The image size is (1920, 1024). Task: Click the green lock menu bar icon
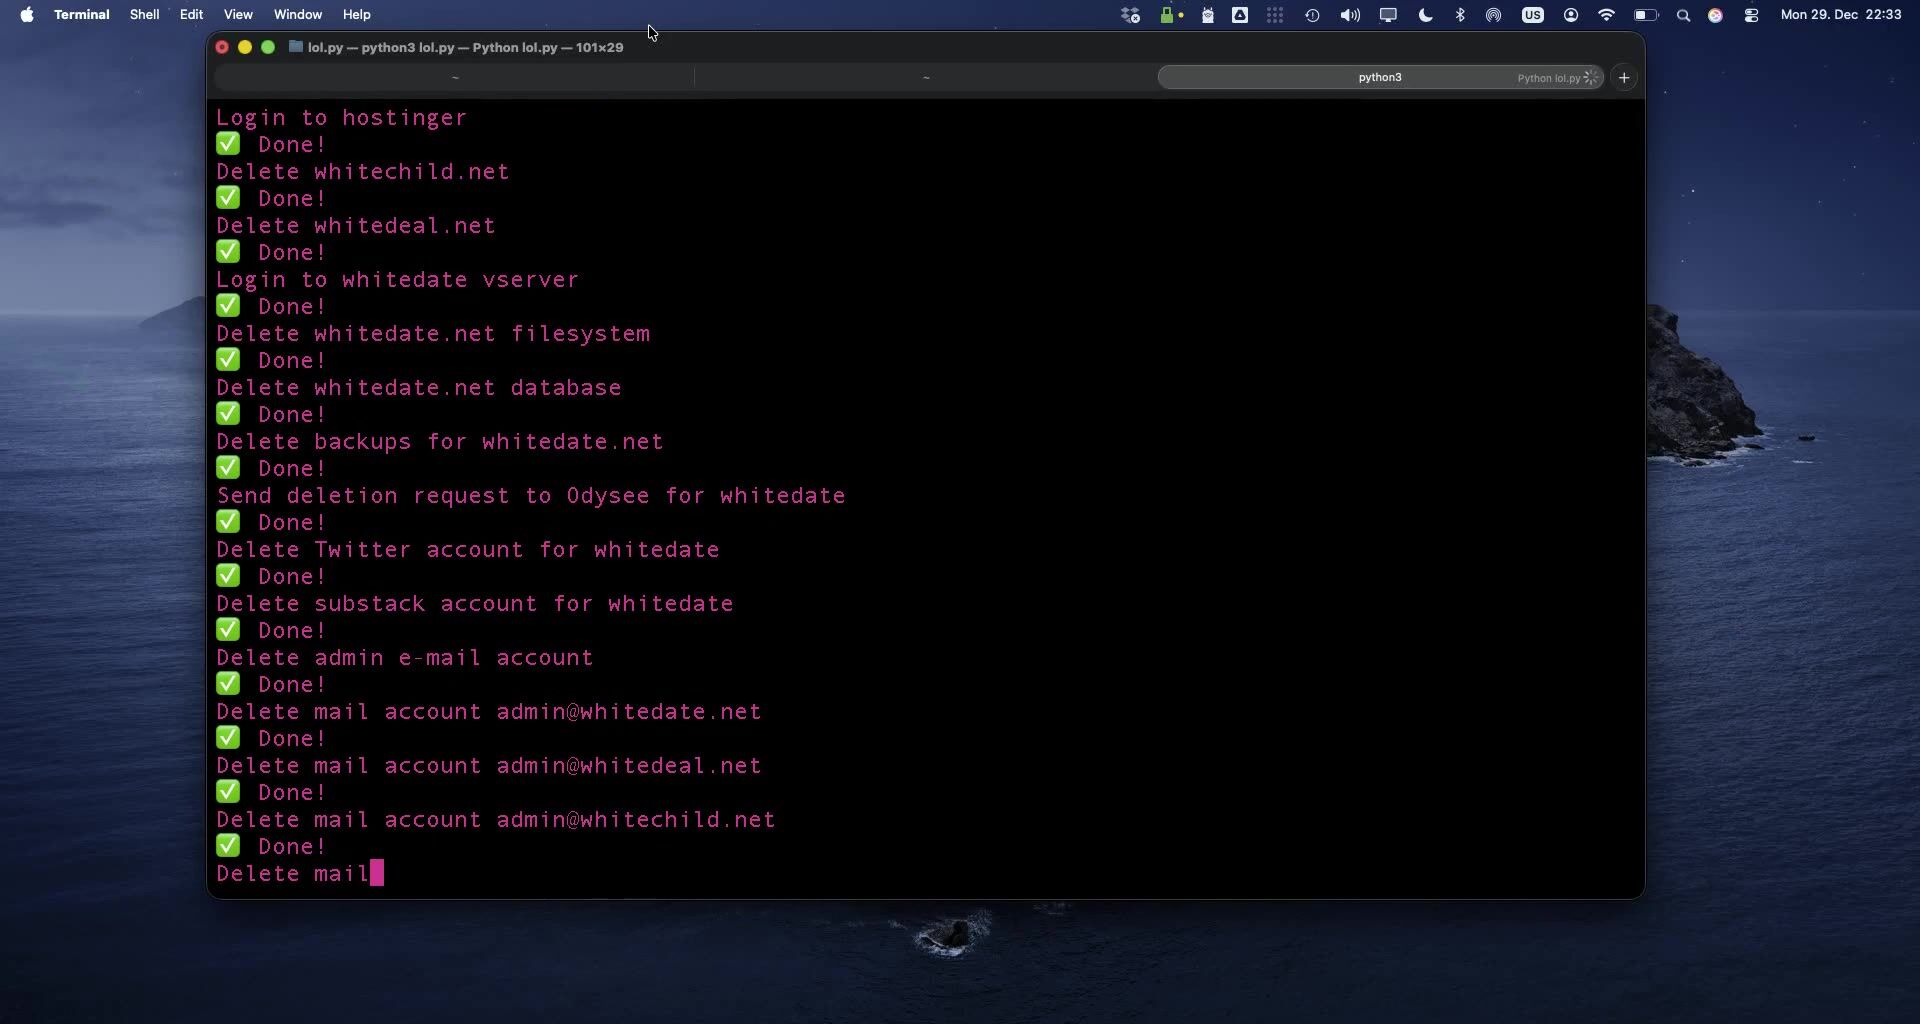tap(1168, 15)
